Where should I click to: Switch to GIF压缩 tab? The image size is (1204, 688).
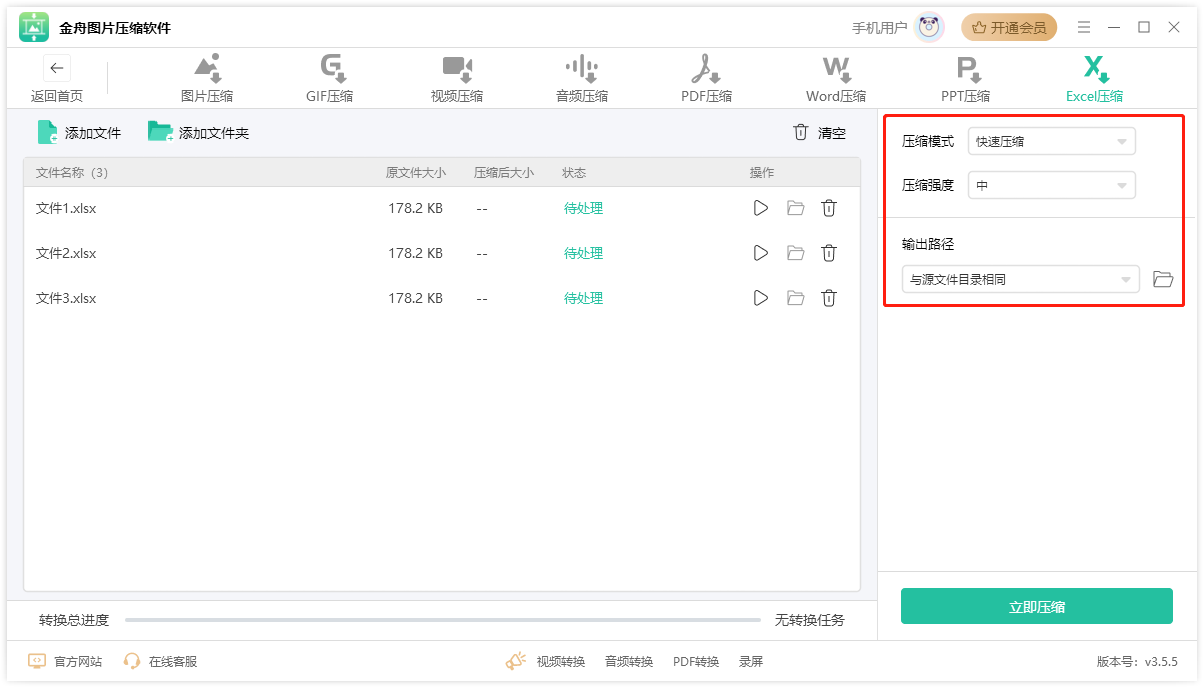click(330, 80)
